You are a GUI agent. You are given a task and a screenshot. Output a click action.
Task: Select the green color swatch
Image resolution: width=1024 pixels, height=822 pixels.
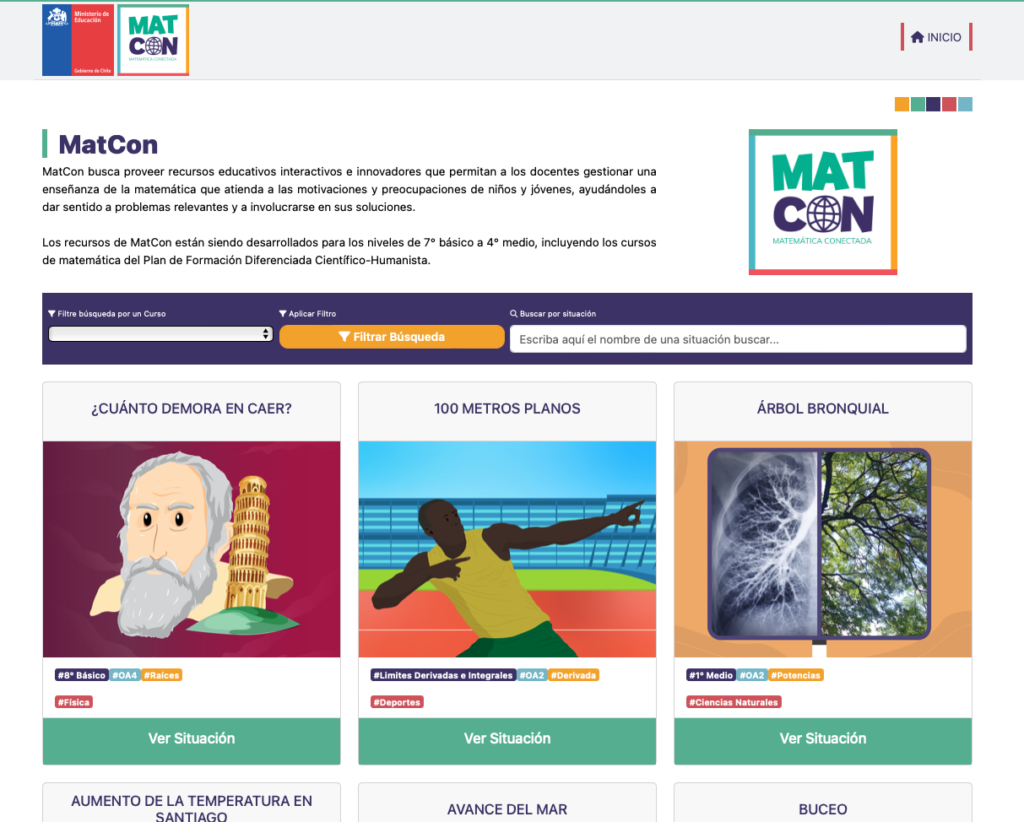[918, 104]
